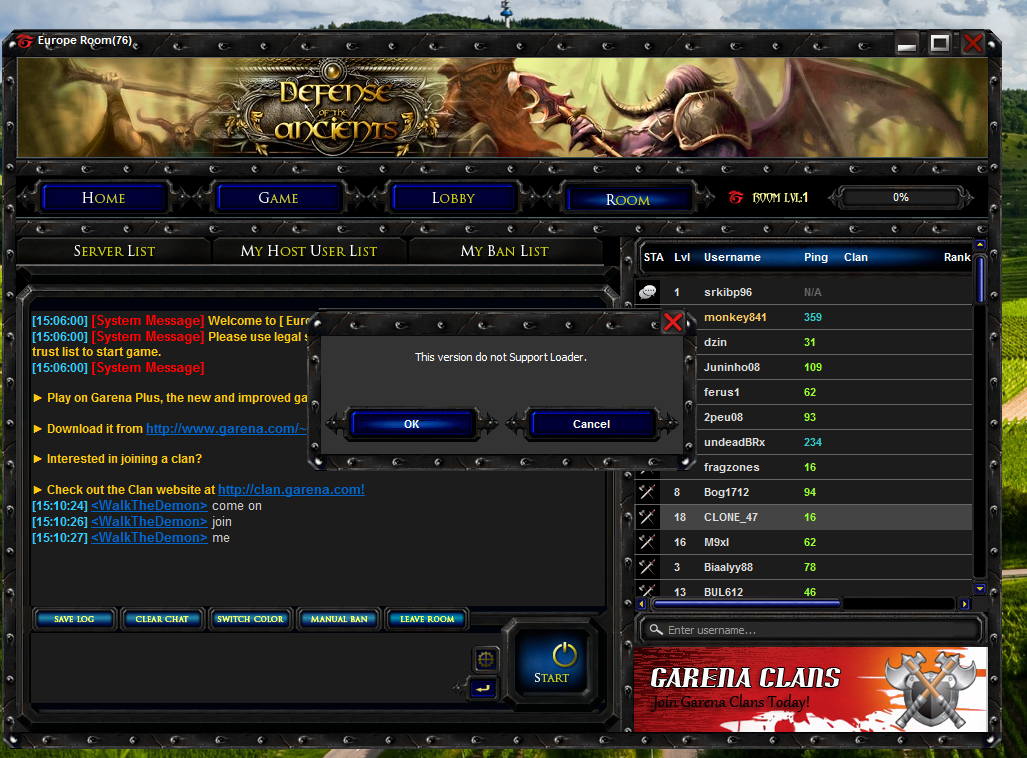Click the room level 0% progress bar
This screenshot has width=1027, height=758.
tap(901, 197)
